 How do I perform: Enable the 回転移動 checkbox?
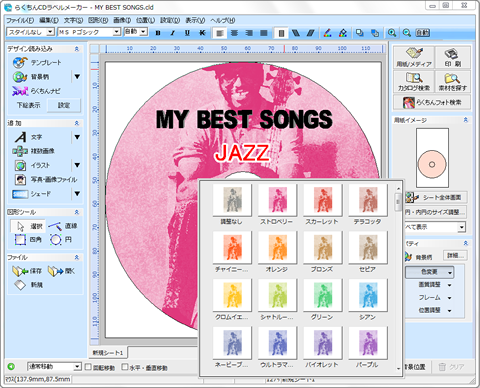pos(88,367)
